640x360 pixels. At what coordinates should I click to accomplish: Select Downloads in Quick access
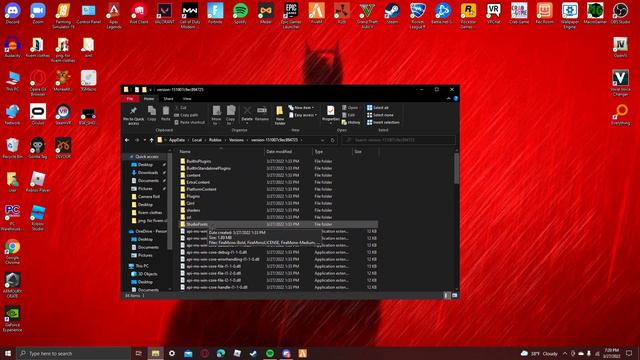[148, 173]
